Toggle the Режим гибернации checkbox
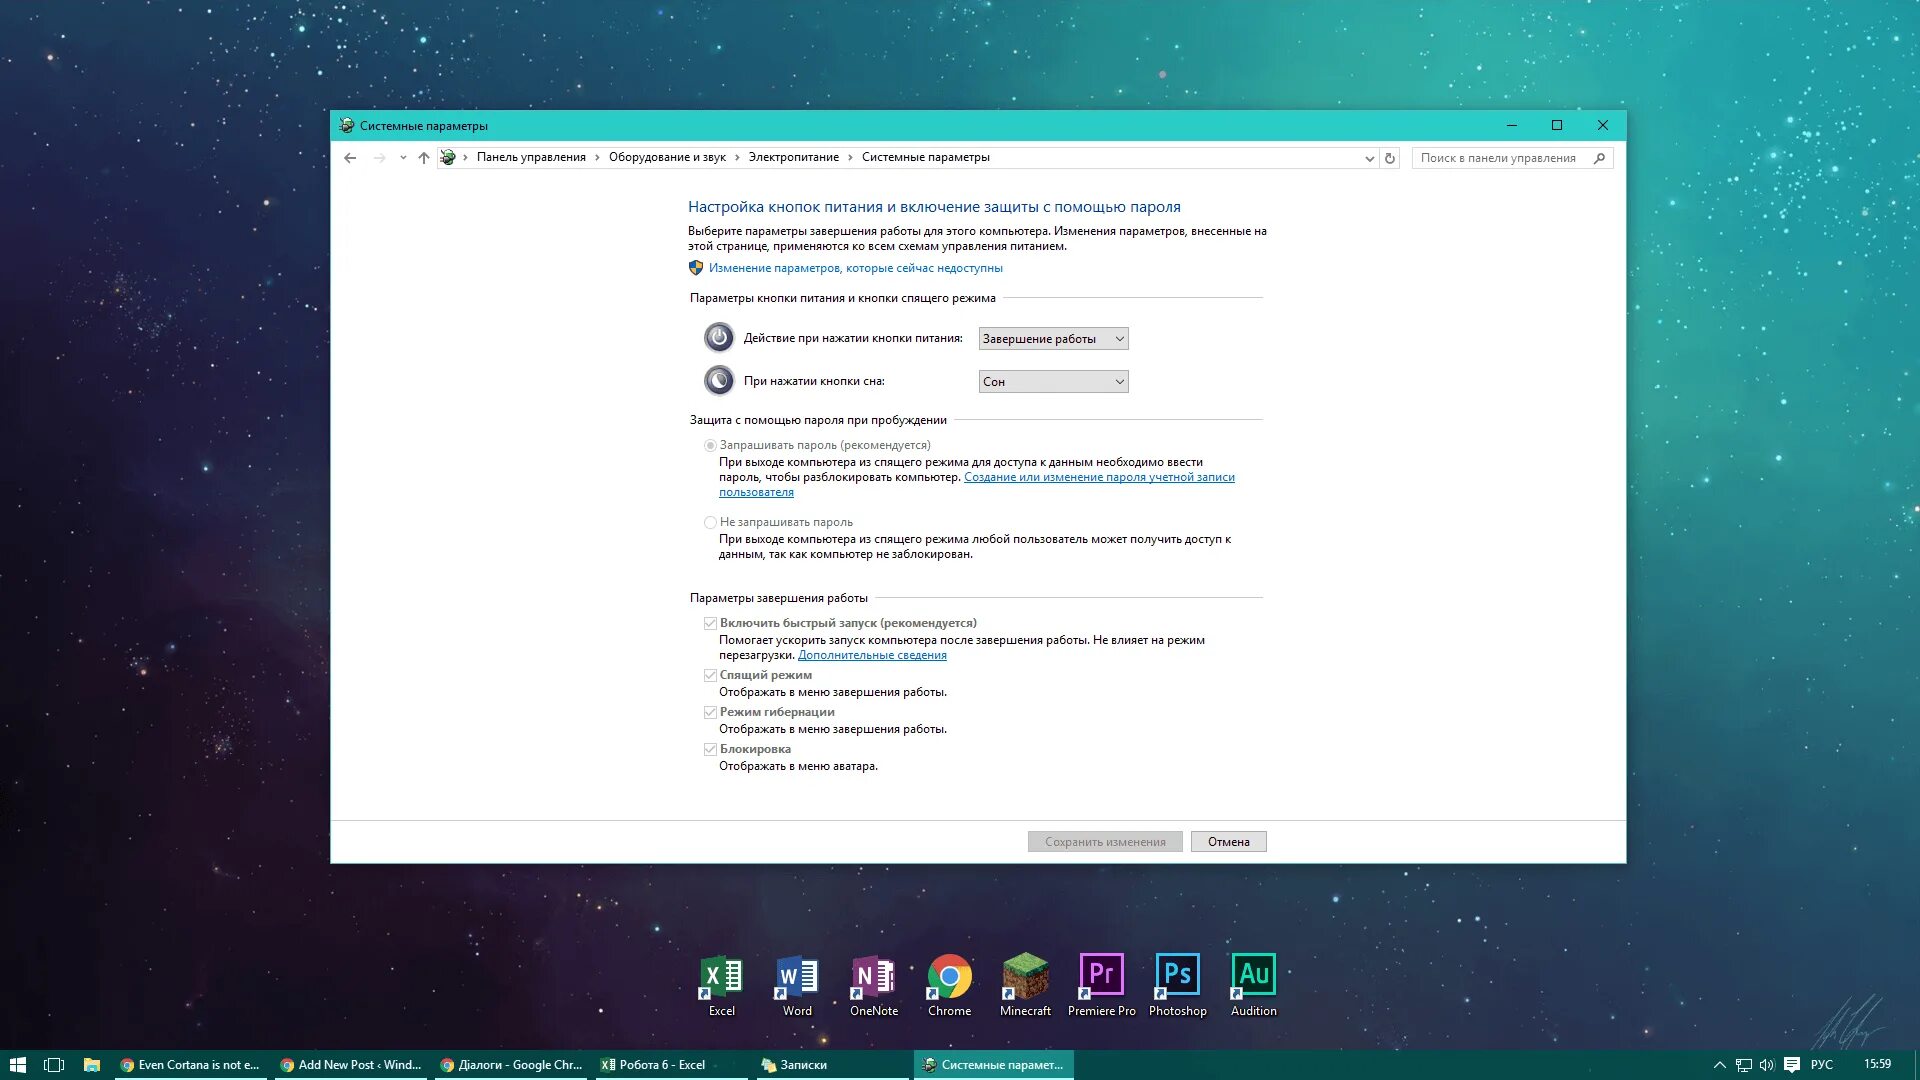The height and width of the screenshot is (1080, 1920). (710, 712)
